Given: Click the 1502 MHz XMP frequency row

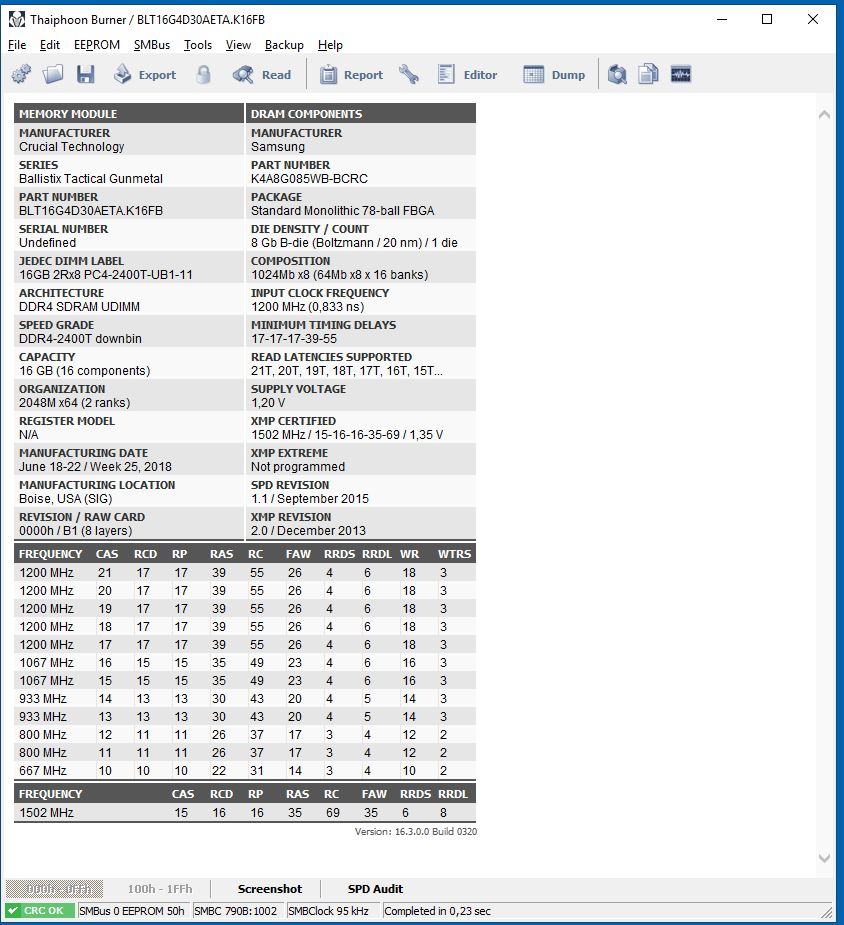Looking at the screenshot, I should [x=245, y=812].
